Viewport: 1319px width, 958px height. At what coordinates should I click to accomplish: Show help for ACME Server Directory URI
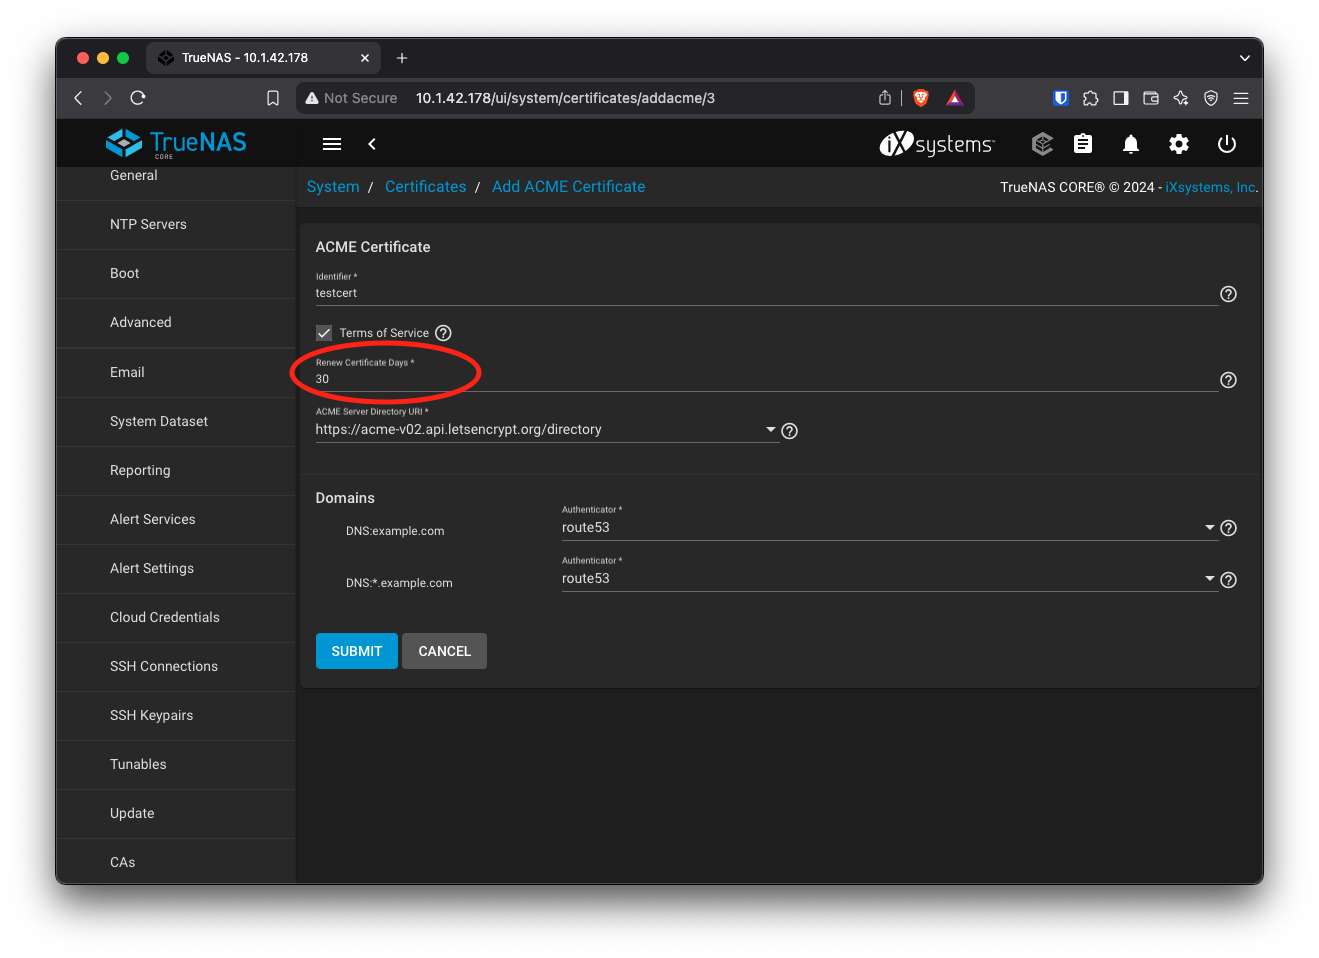pos(790,431)
